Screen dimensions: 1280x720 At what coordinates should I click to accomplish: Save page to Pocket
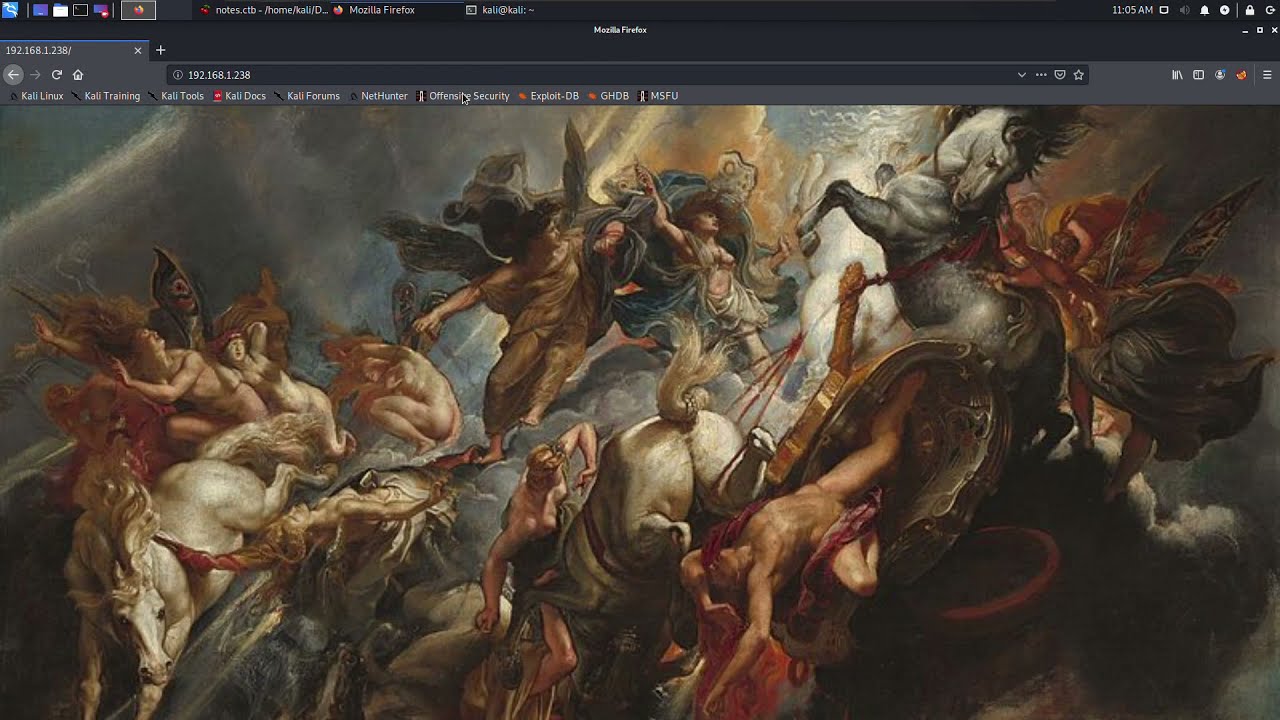pyautogui.click(x=1060, y=75)
